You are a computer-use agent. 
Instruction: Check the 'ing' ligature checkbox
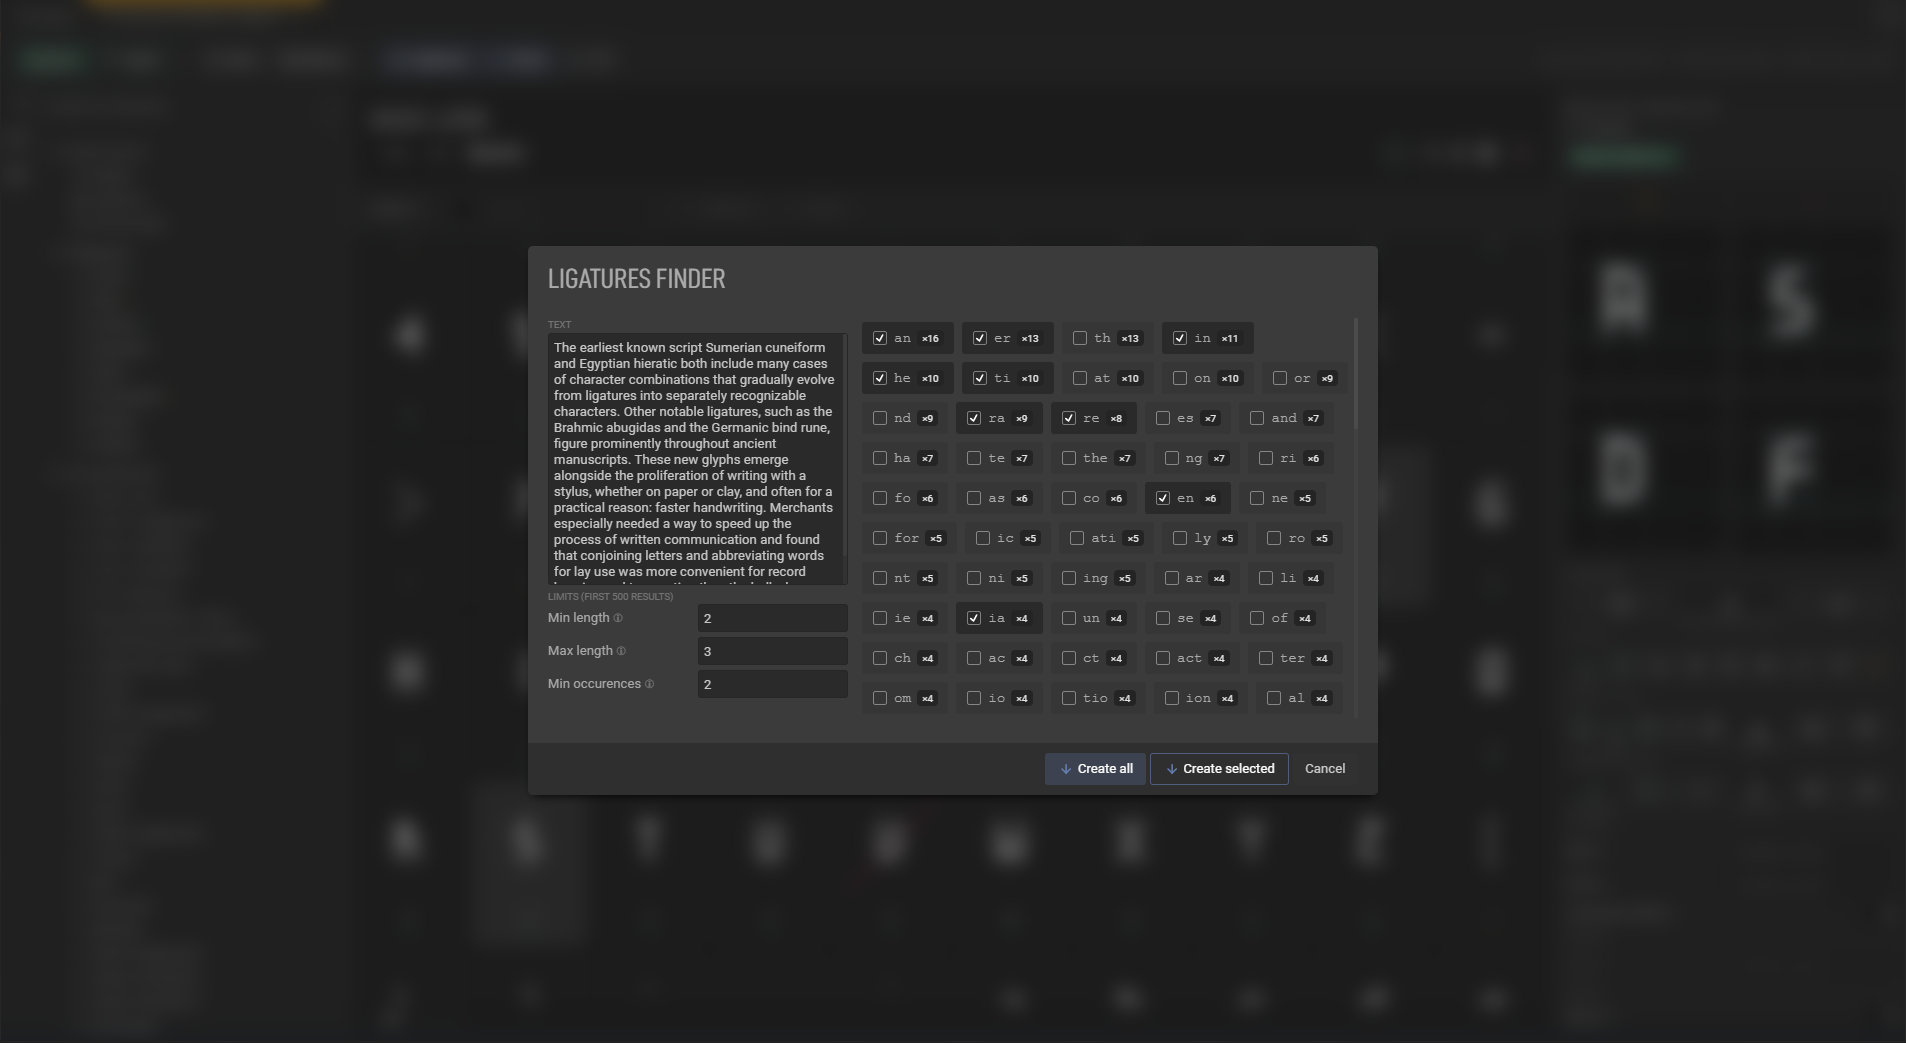coord(1069,578)
